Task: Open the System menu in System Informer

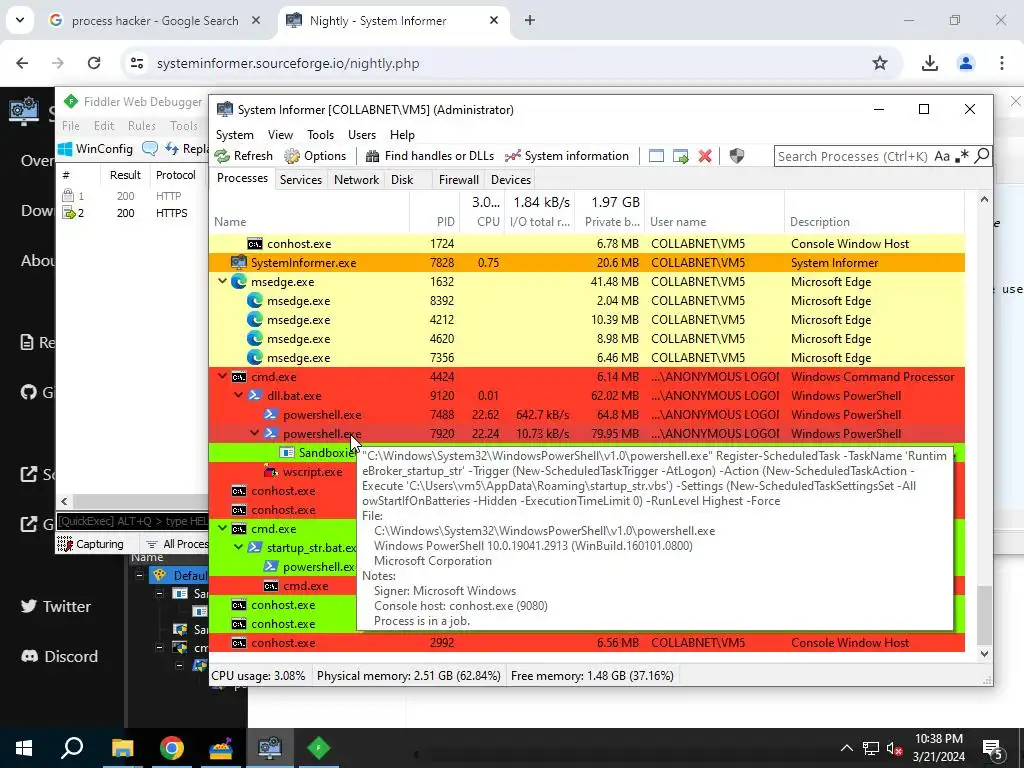Action: pyautogui.click(x=234, y=135)
